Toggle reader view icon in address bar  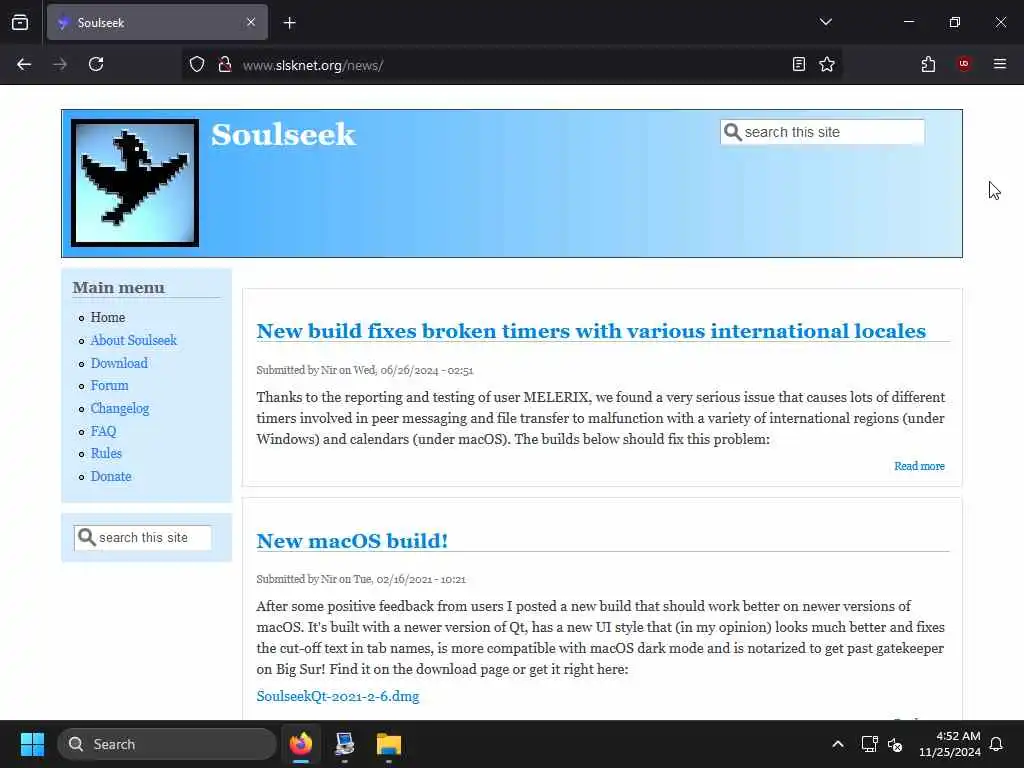(x=799, y=64)
